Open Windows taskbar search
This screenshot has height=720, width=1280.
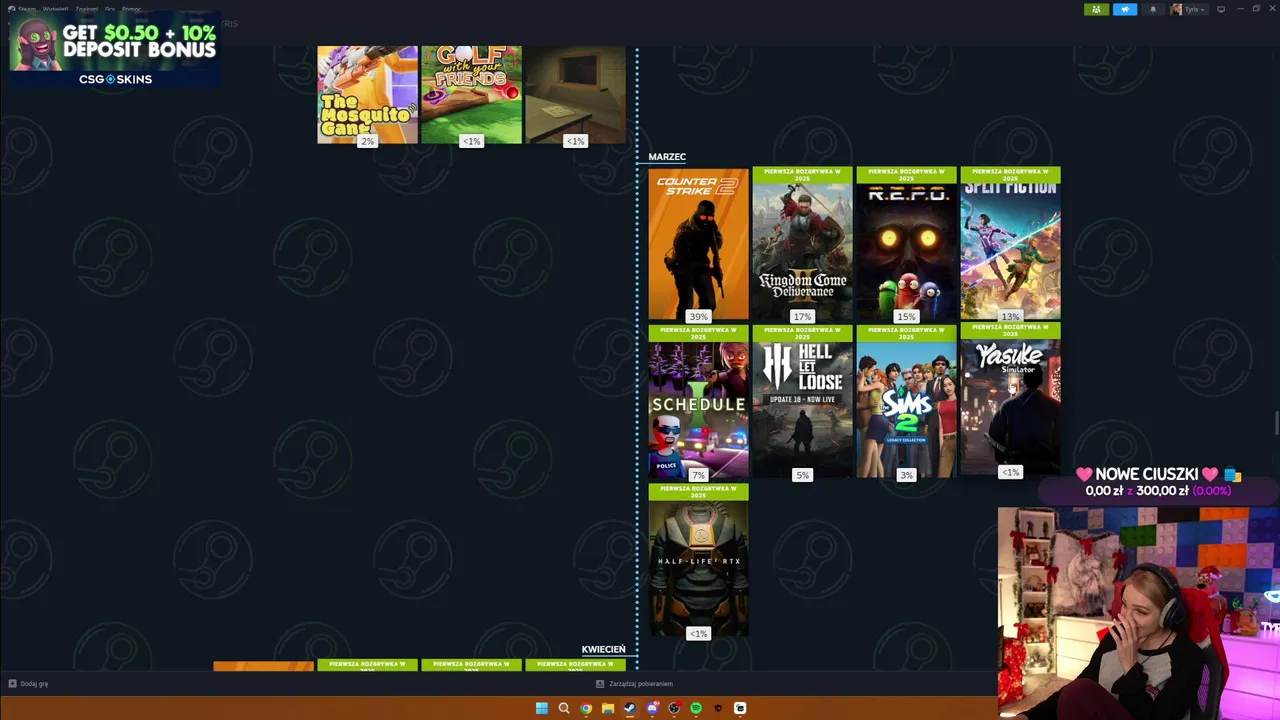tap(564, 708)
